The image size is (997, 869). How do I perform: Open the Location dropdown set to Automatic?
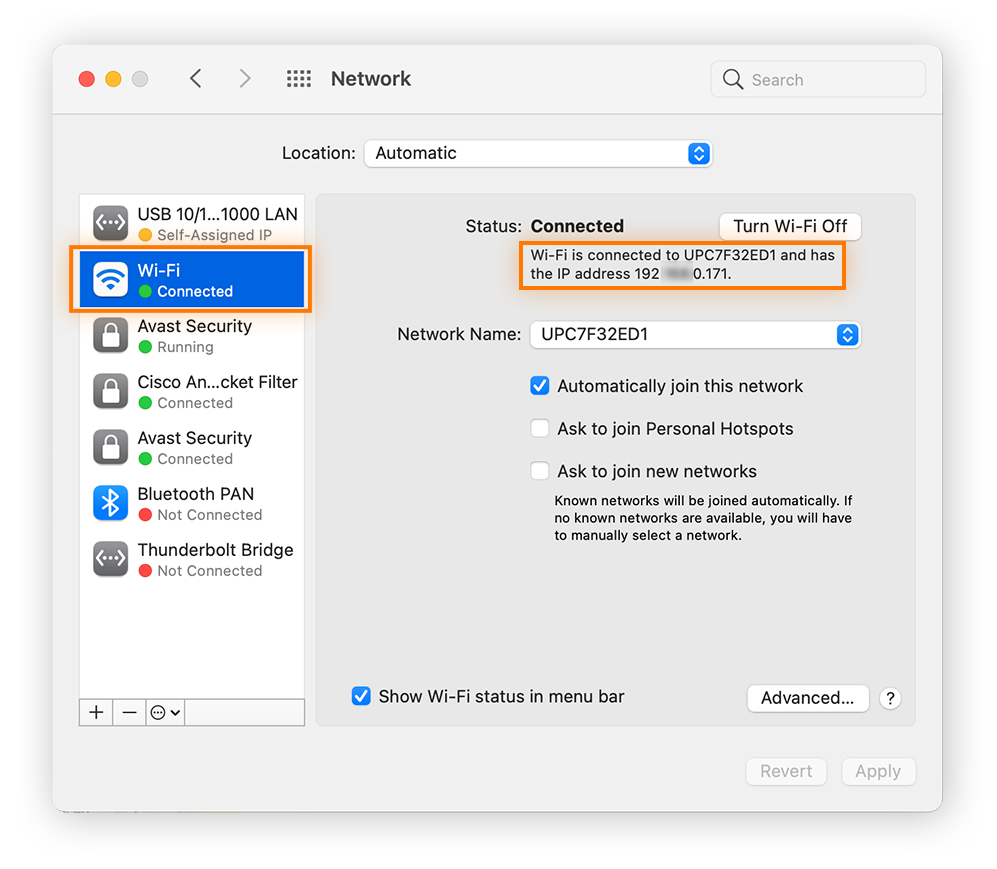pos(538,153)
